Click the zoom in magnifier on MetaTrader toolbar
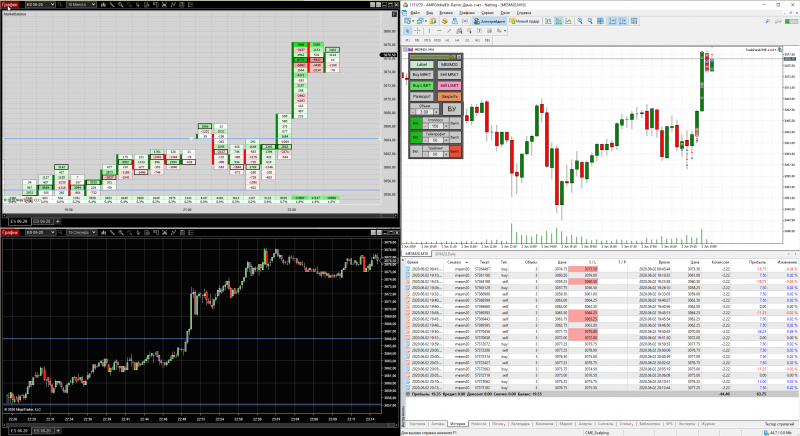800x436 pixels. click(x=580, y=21)
